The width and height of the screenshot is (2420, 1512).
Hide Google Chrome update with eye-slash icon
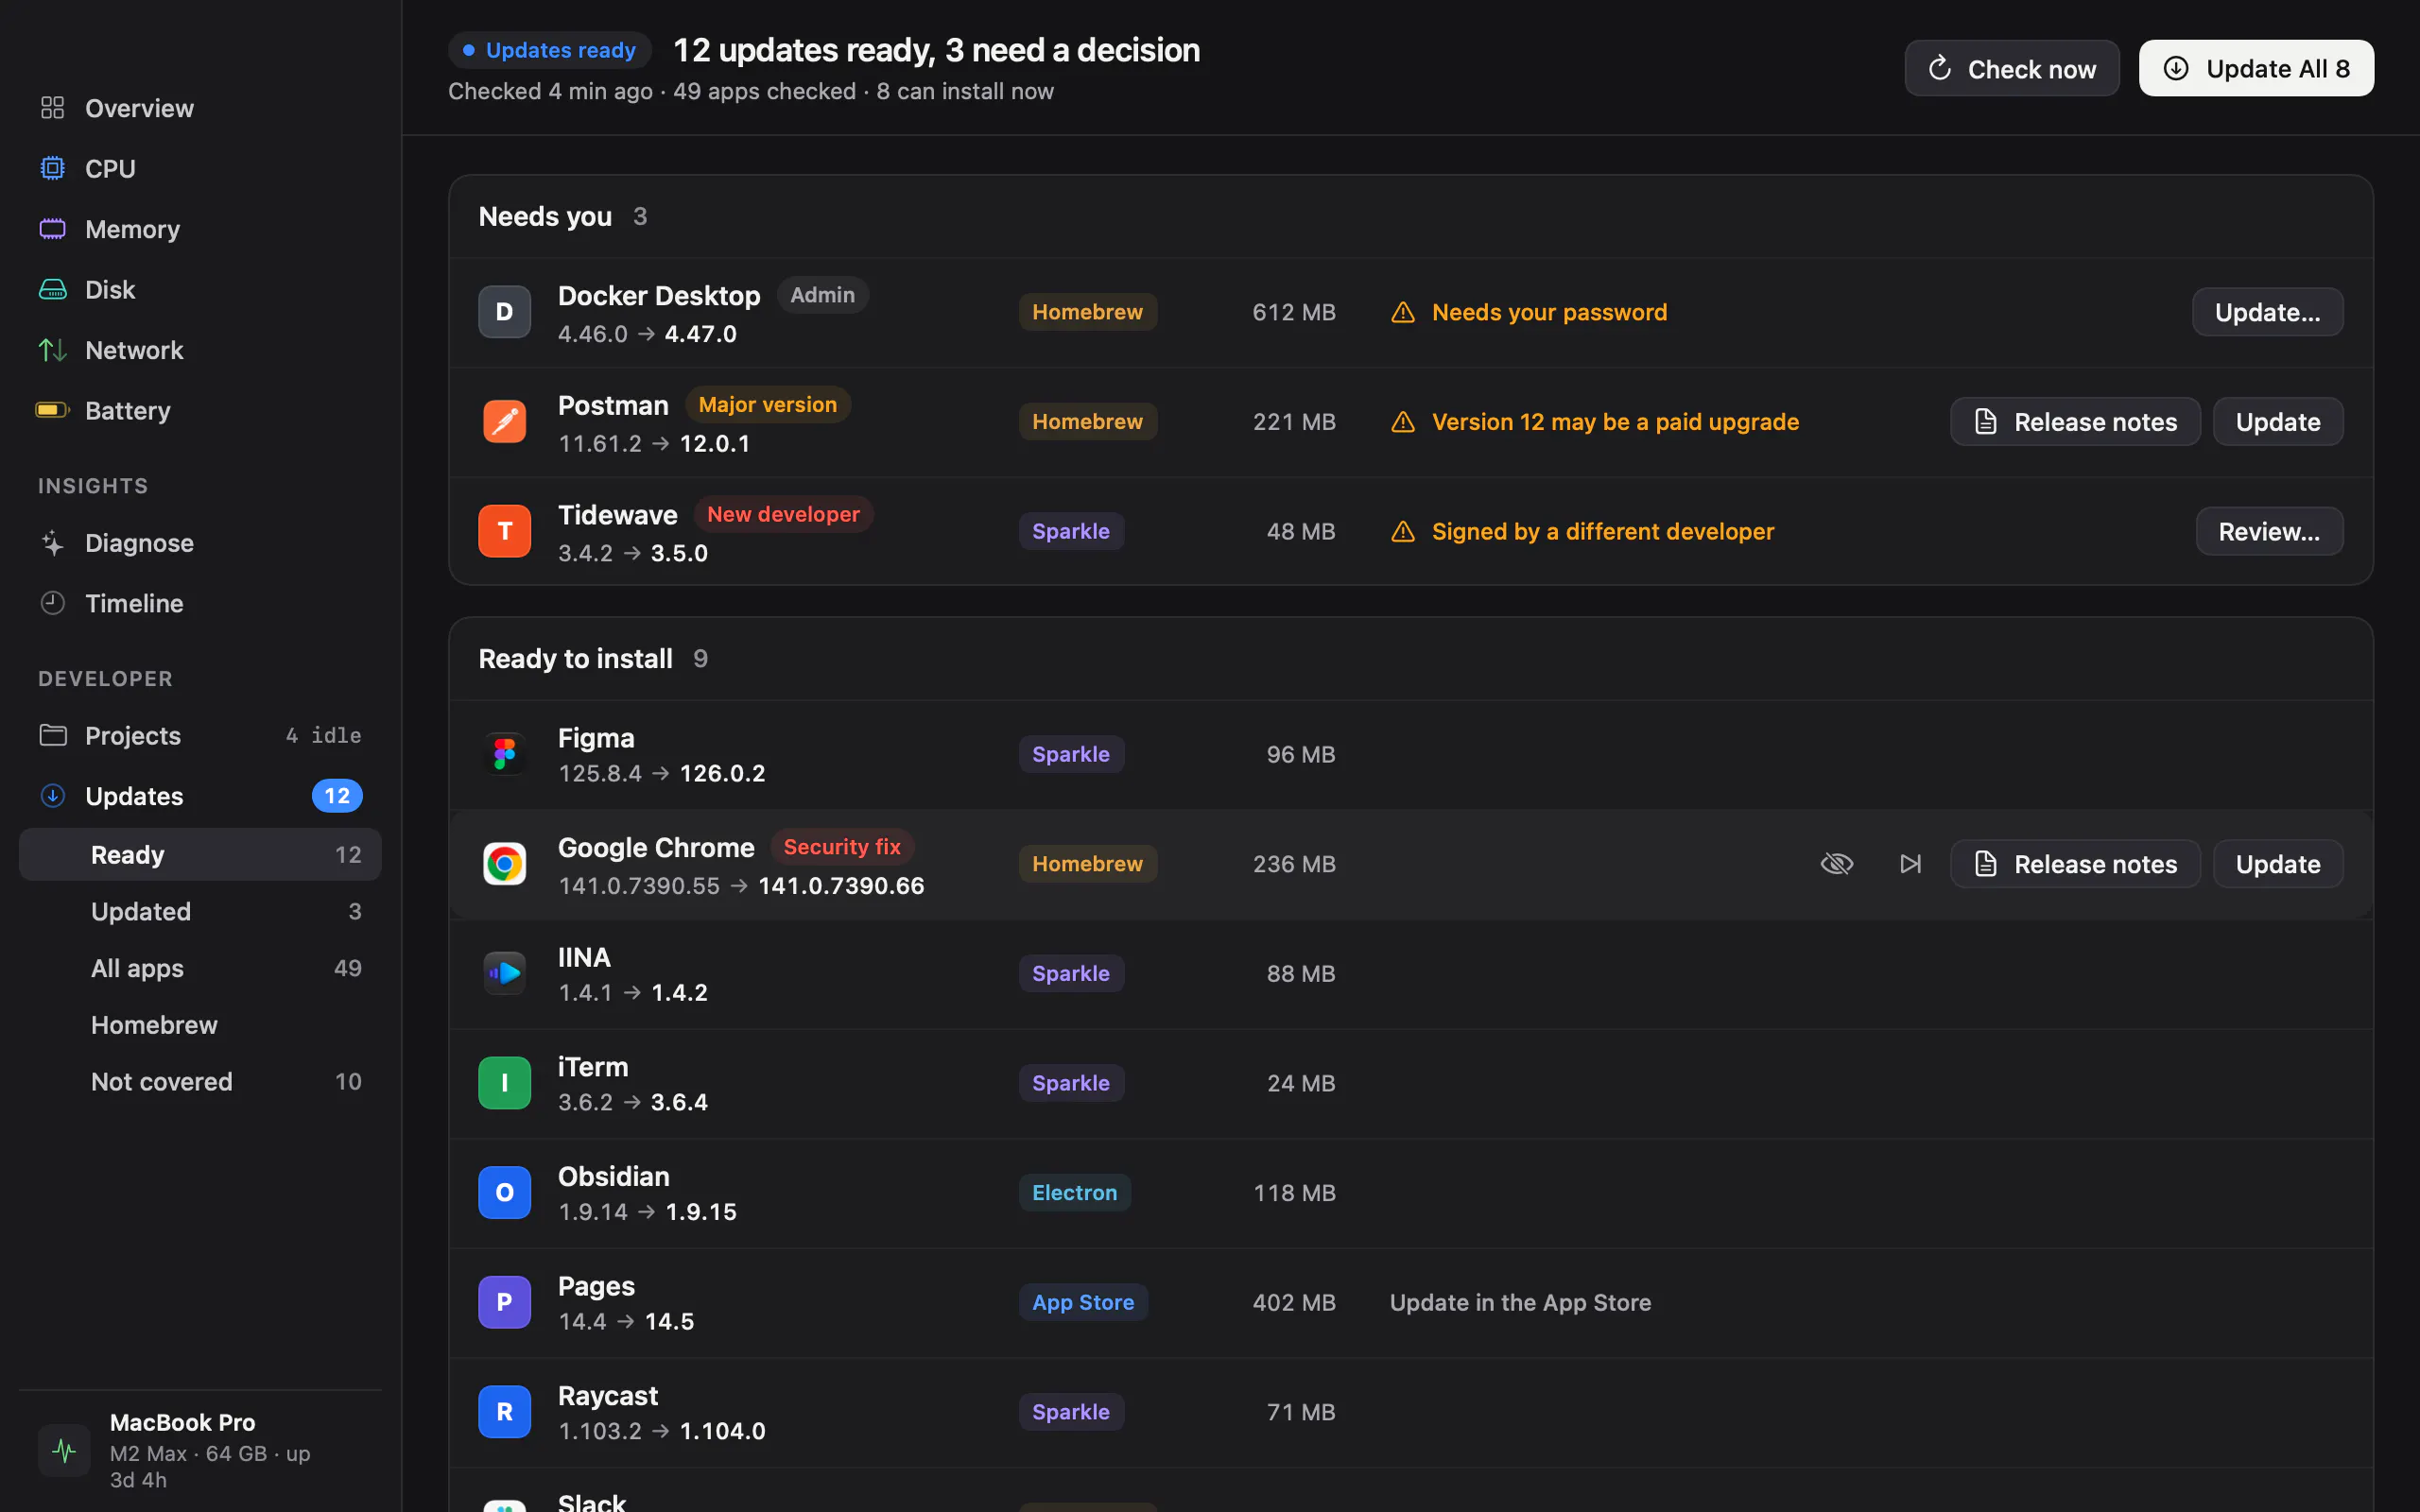(1837, 863)
